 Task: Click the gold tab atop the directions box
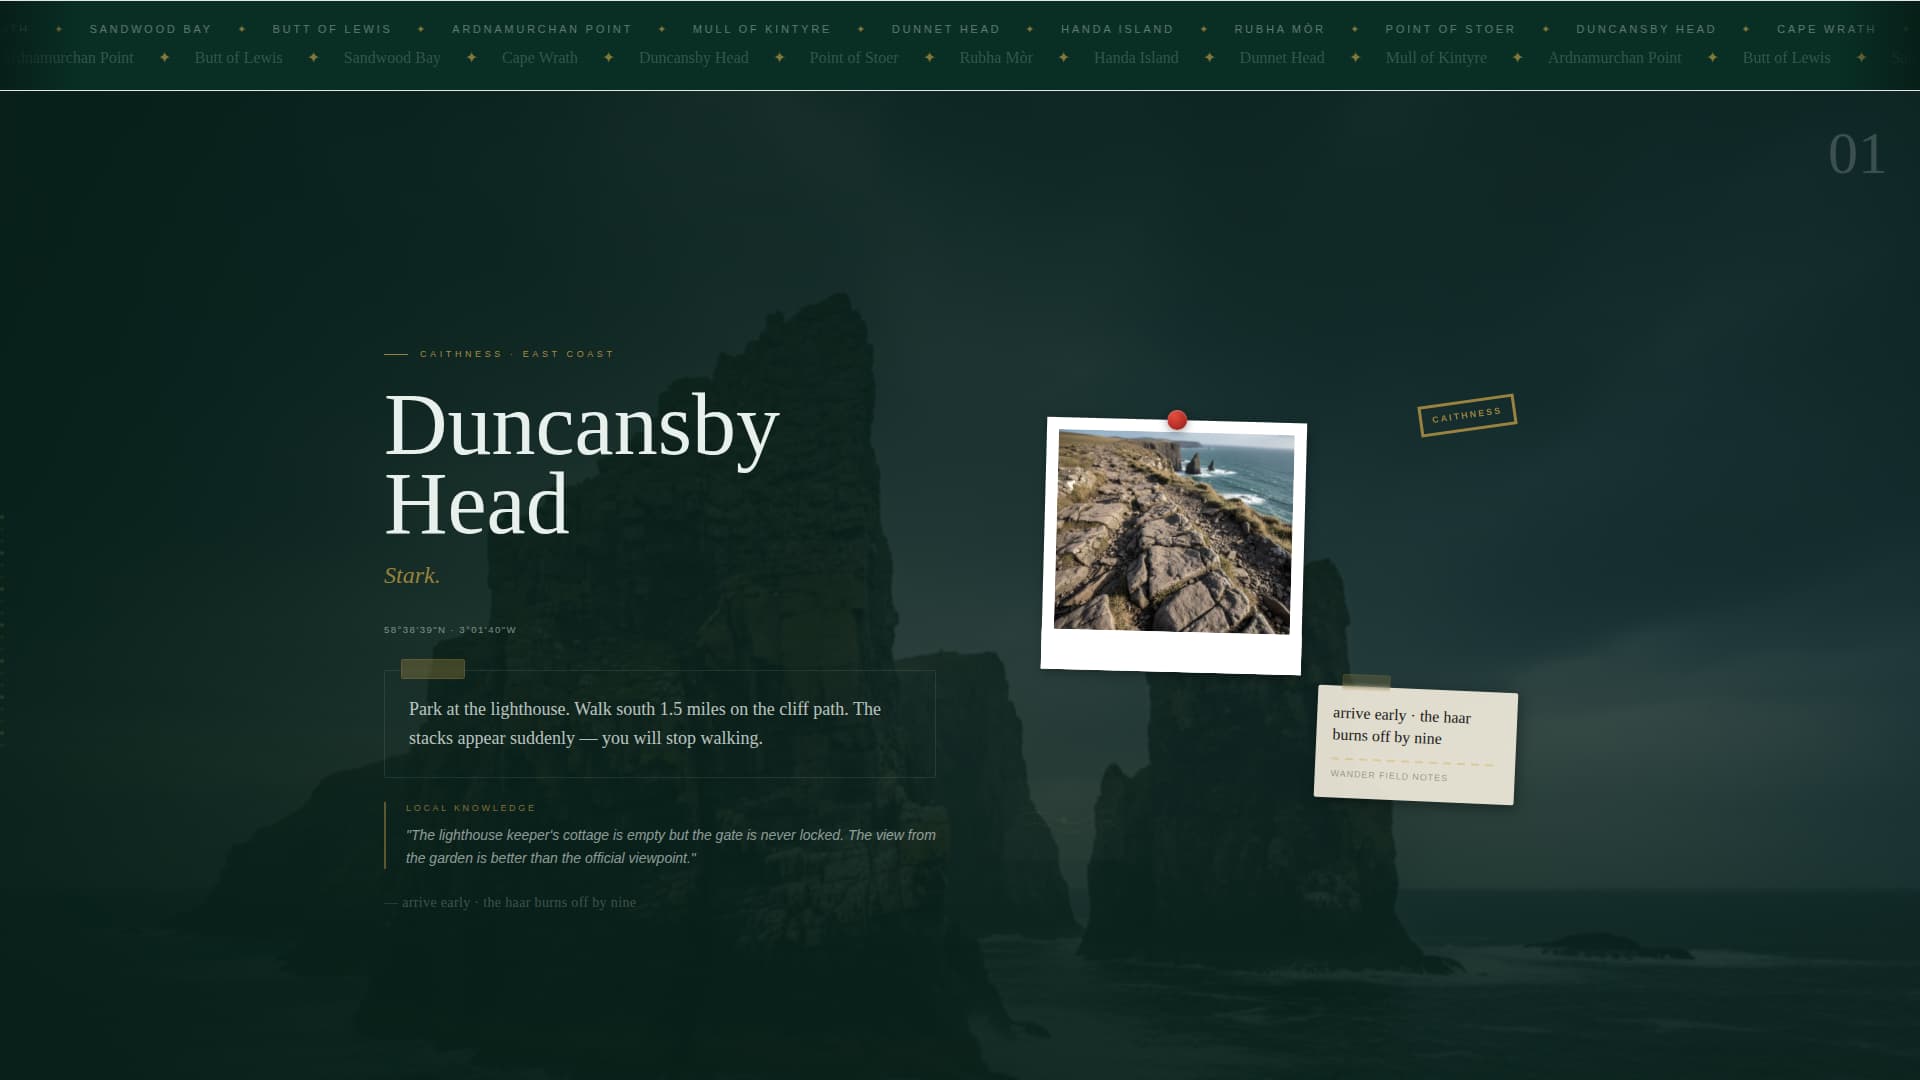[431, 669]
